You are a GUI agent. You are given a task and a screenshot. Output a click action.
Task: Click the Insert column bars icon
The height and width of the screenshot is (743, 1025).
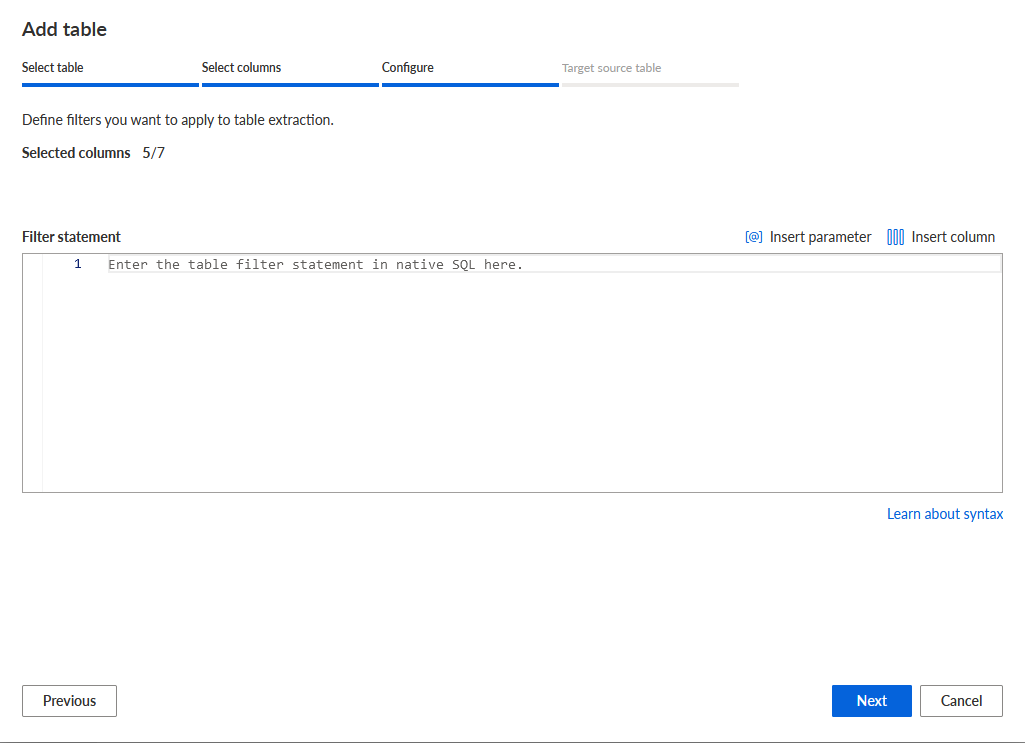[895, 237]
